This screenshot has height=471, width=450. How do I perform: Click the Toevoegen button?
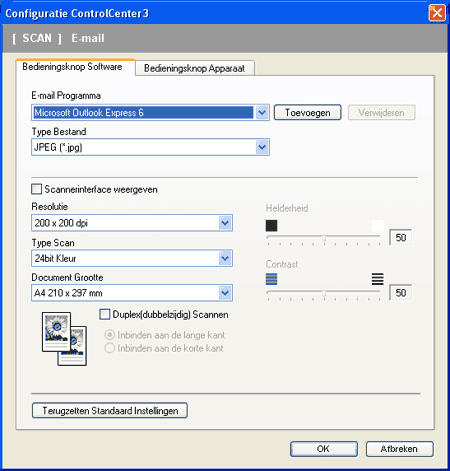[308, 113]
